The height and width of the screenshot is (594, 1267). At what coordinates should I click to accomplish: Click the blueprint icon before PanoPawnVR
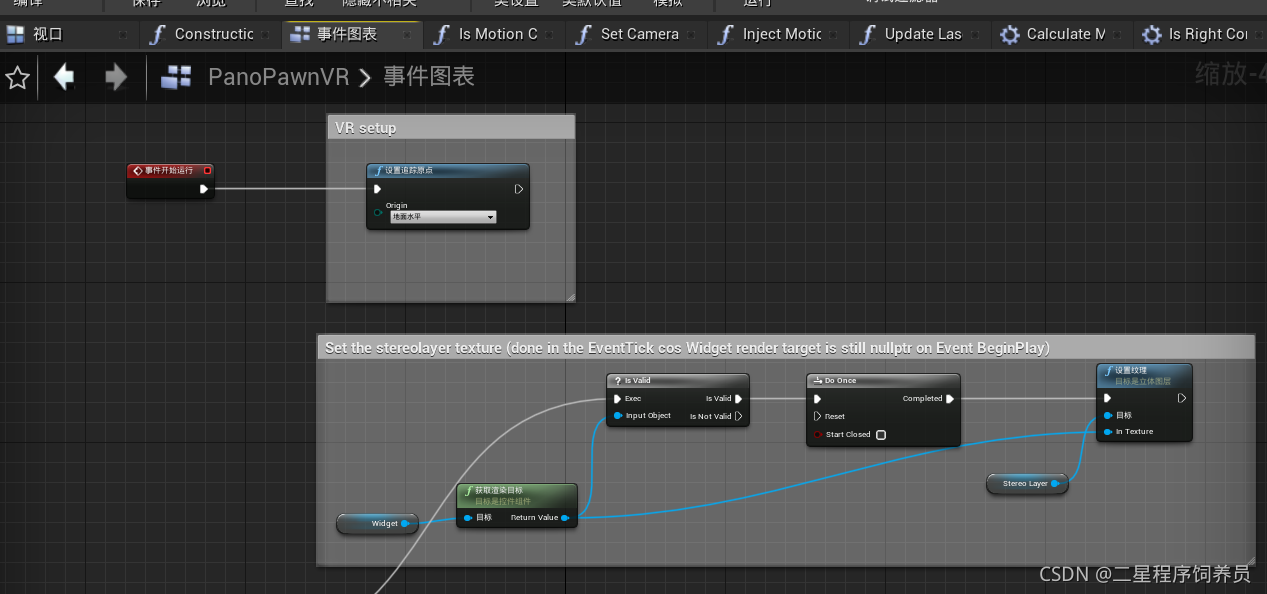coord(176,77)
